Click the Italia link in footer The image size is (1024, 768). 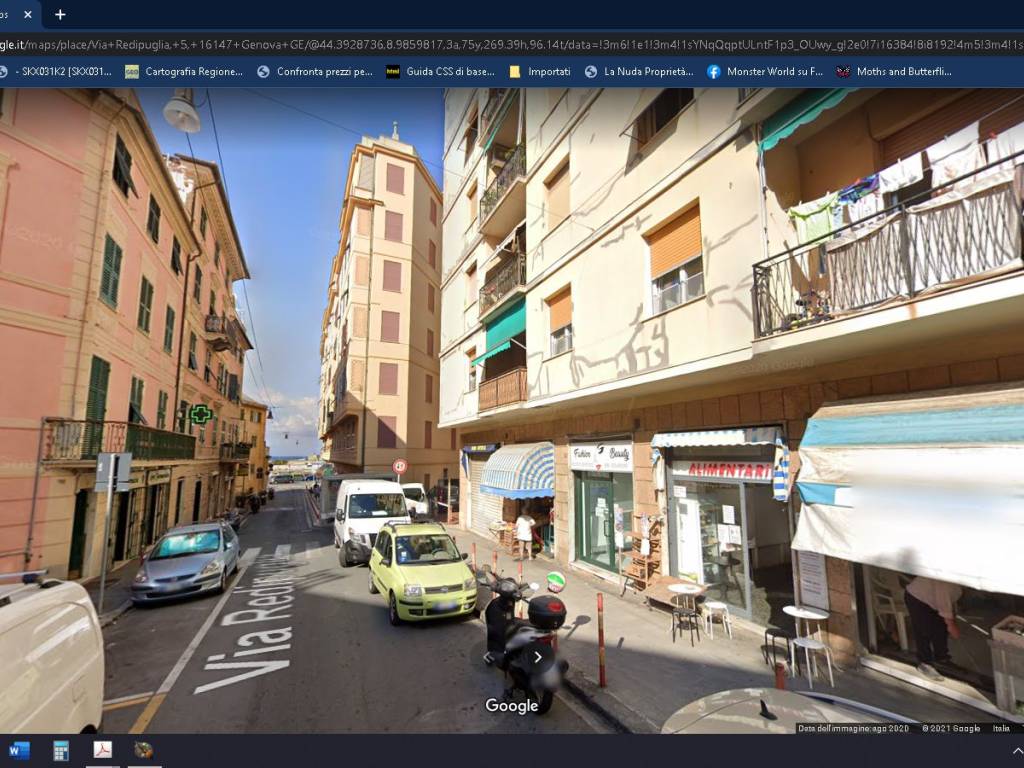click(x=1001, y=728)
